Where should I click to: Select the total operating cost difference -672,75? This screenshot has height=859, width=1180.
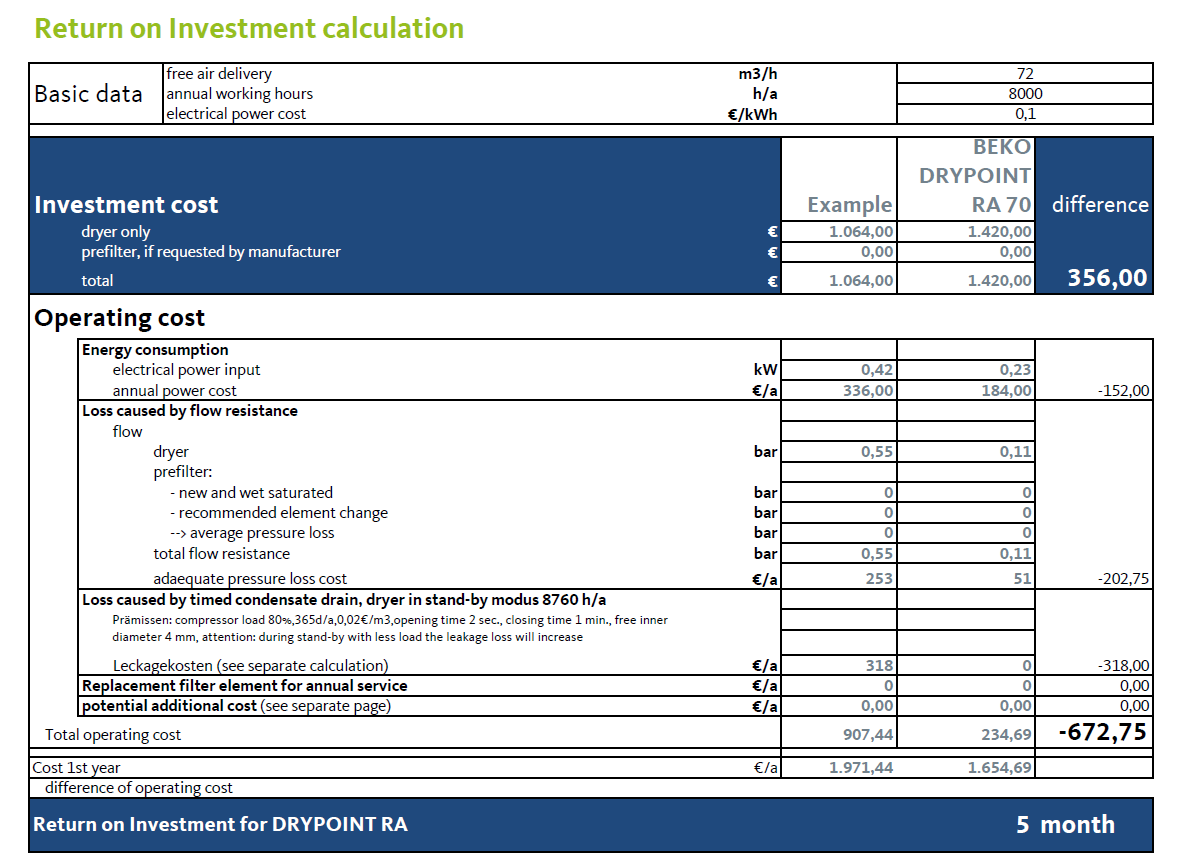click(1094, 732)
